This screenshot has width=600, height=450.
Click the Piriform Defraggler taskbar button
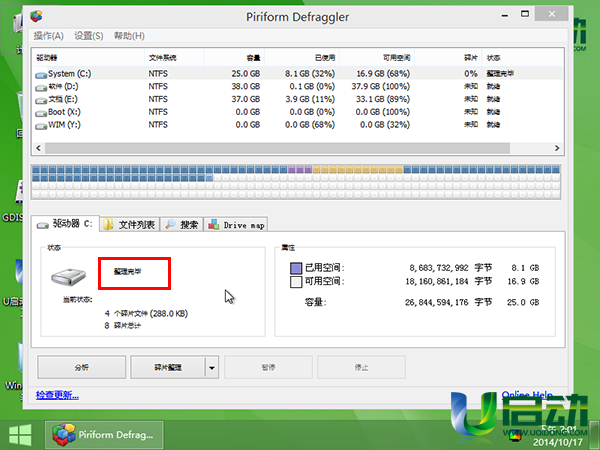104,435
